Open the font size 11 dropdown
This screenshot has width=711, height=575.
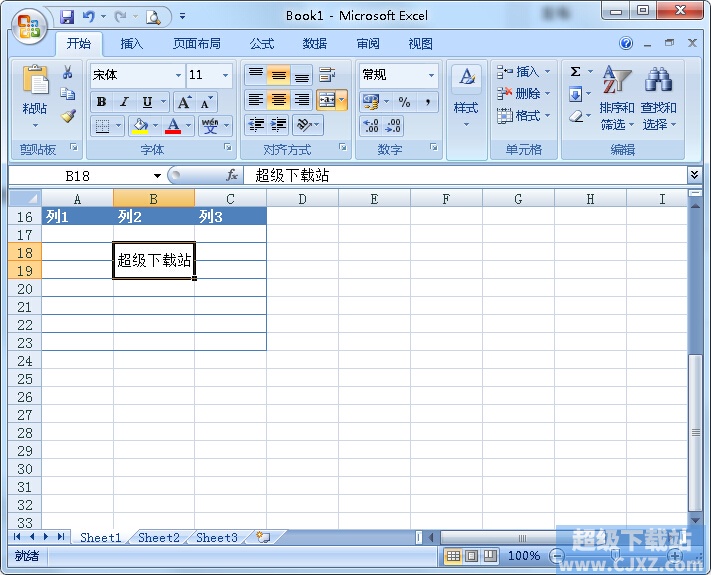click(225, 75)
